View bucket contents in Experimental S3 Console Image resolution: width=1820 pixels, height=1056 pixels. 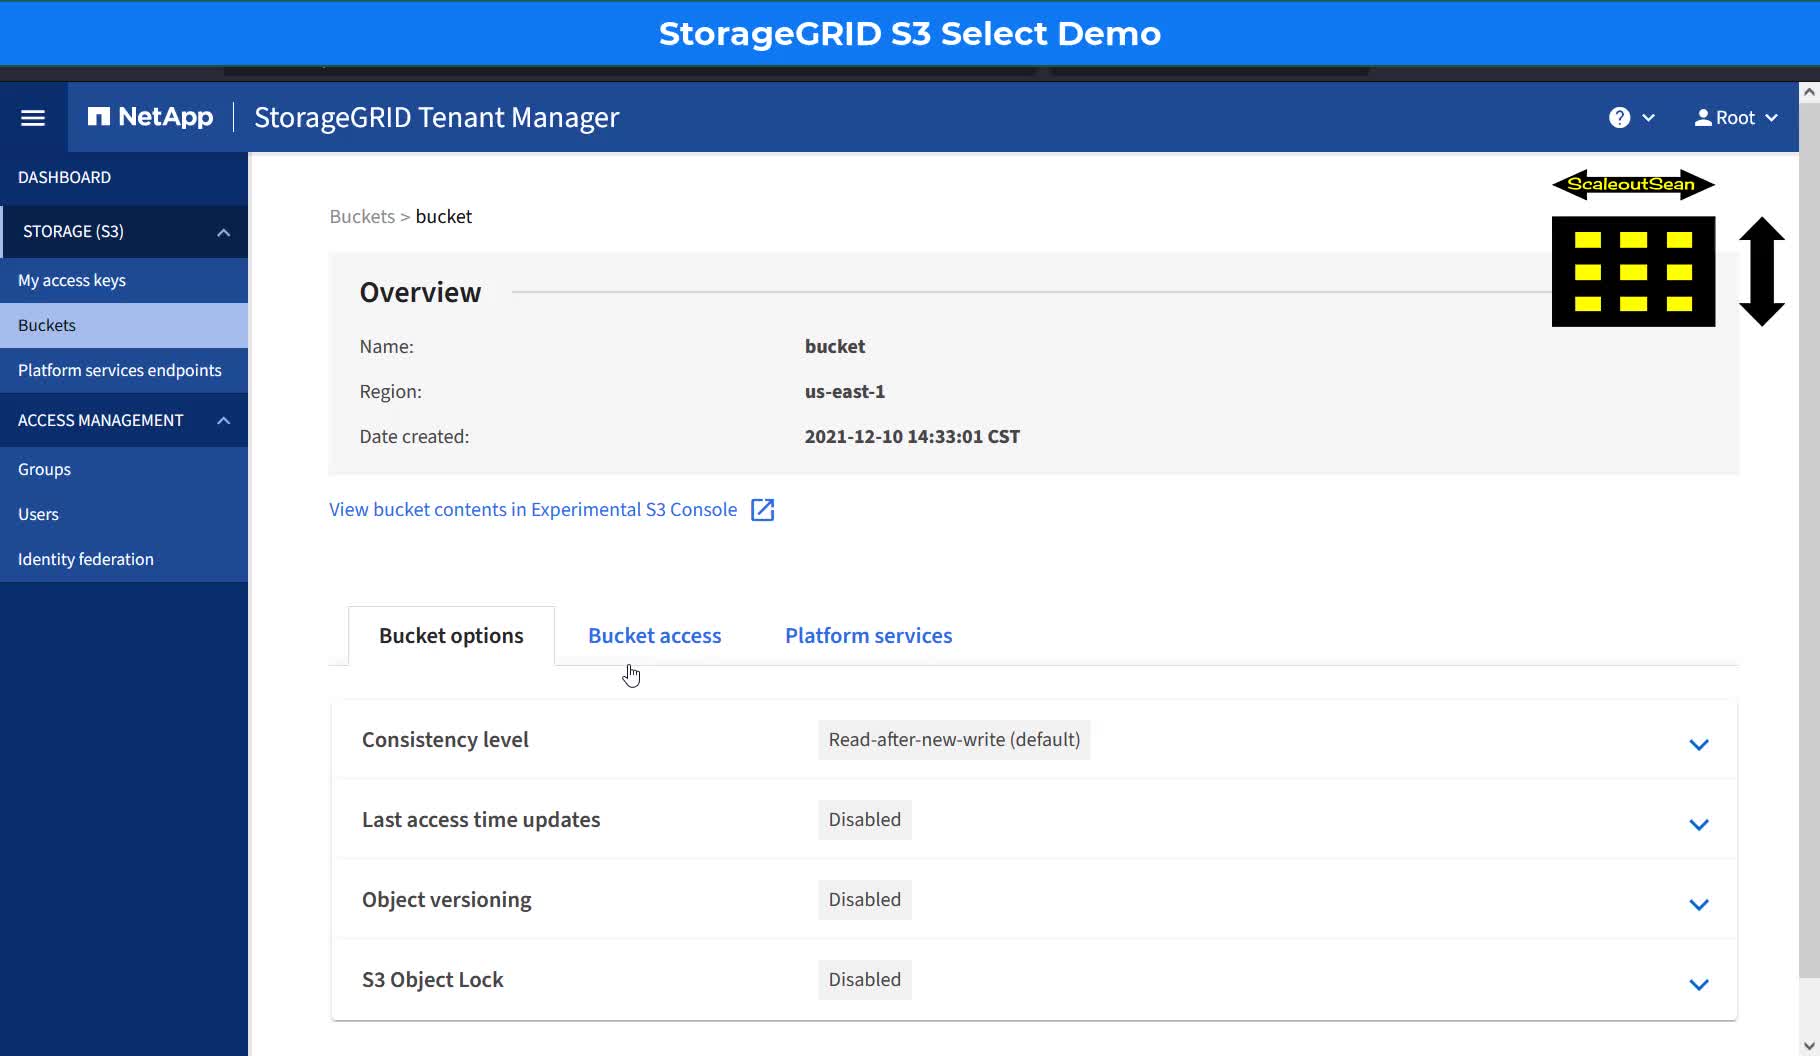(533, 510)
